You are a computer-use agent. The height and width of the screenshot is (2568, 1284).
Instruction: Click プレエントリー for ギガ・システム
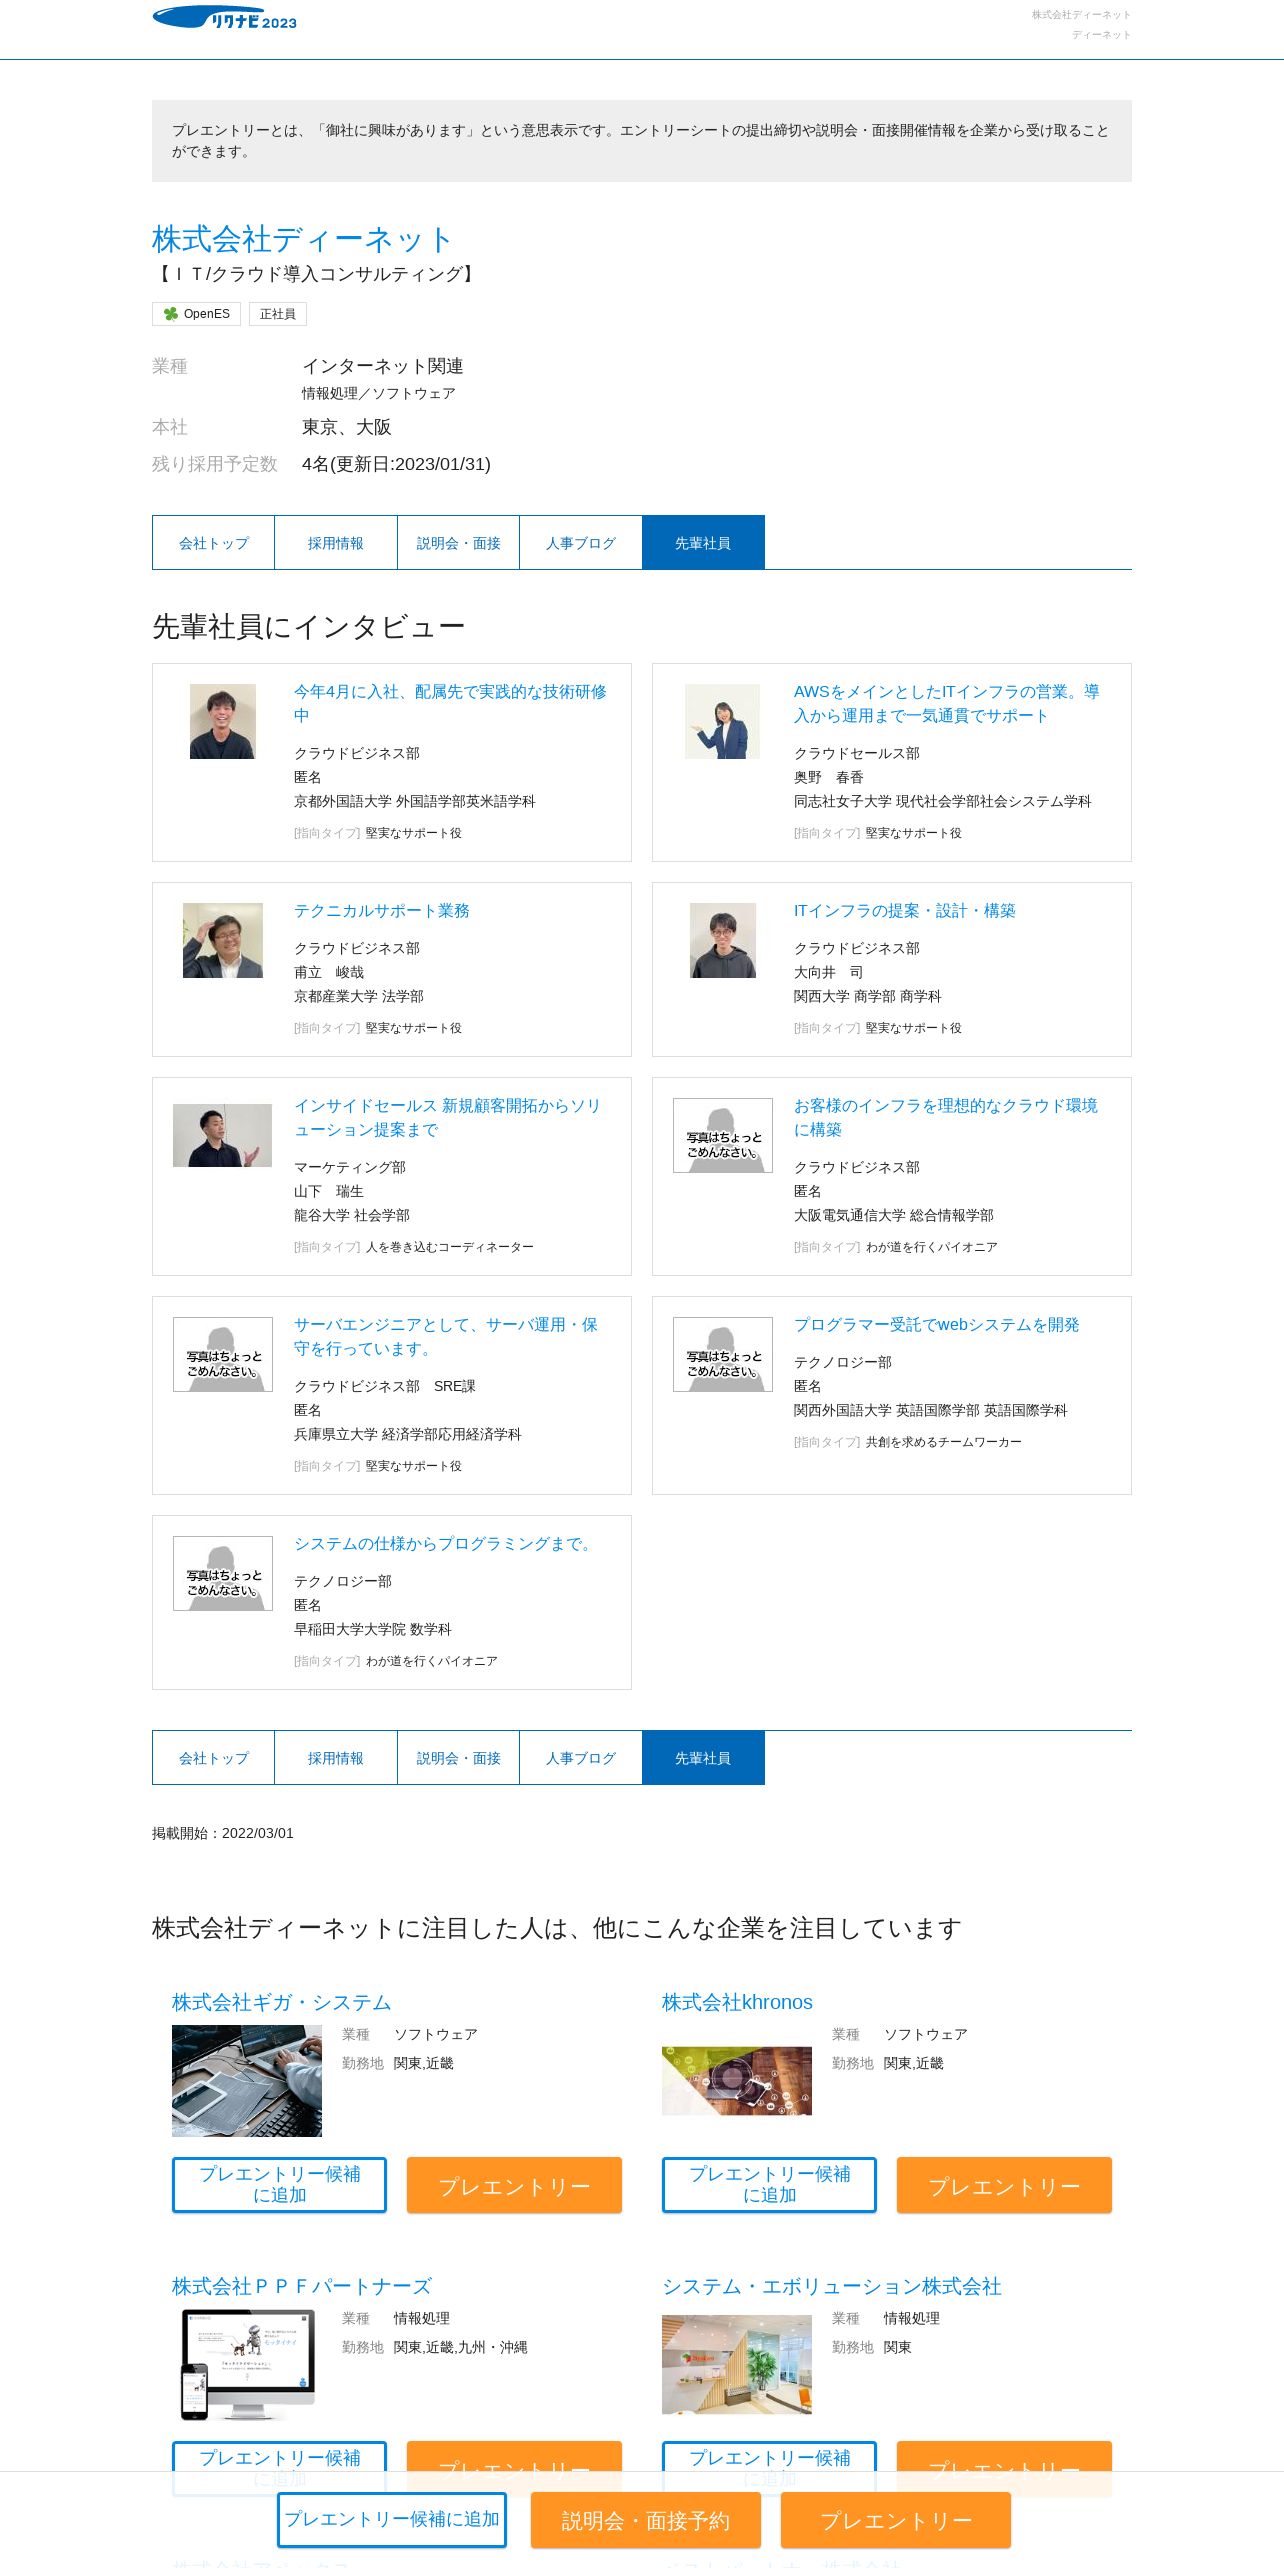[514, 2185]
